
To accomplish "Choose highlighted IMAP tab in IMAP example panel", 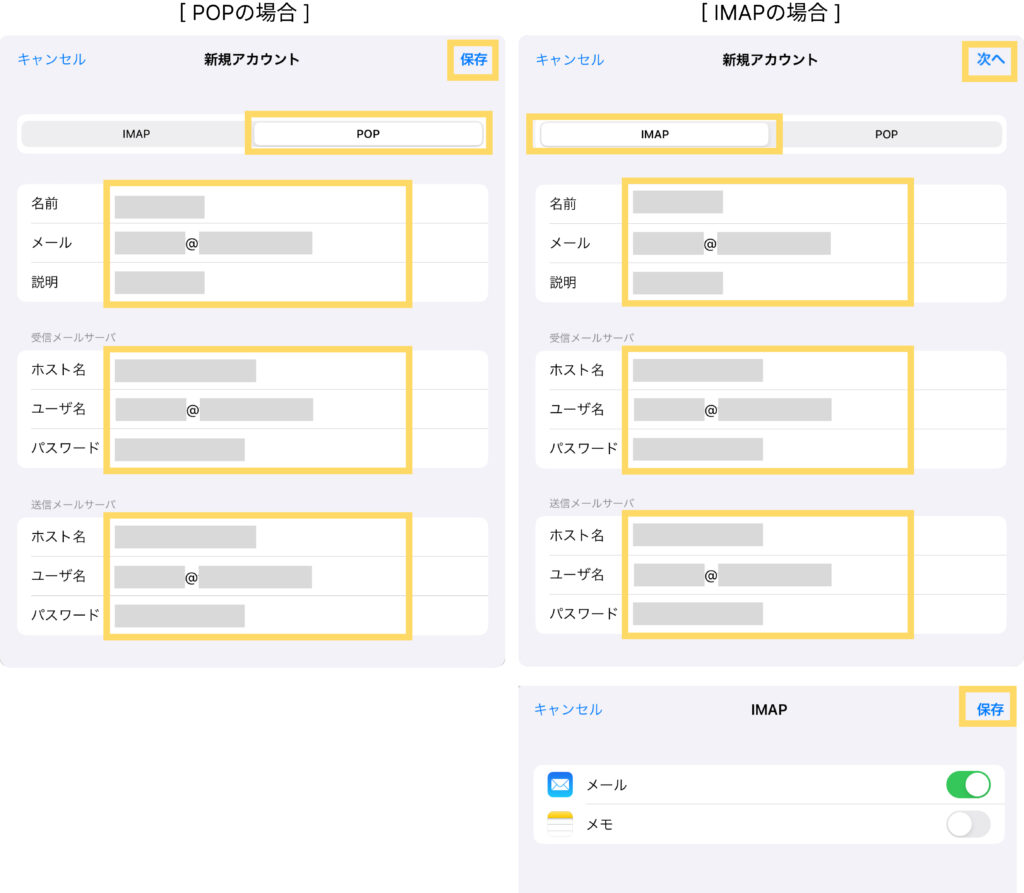I will point(654,134).
